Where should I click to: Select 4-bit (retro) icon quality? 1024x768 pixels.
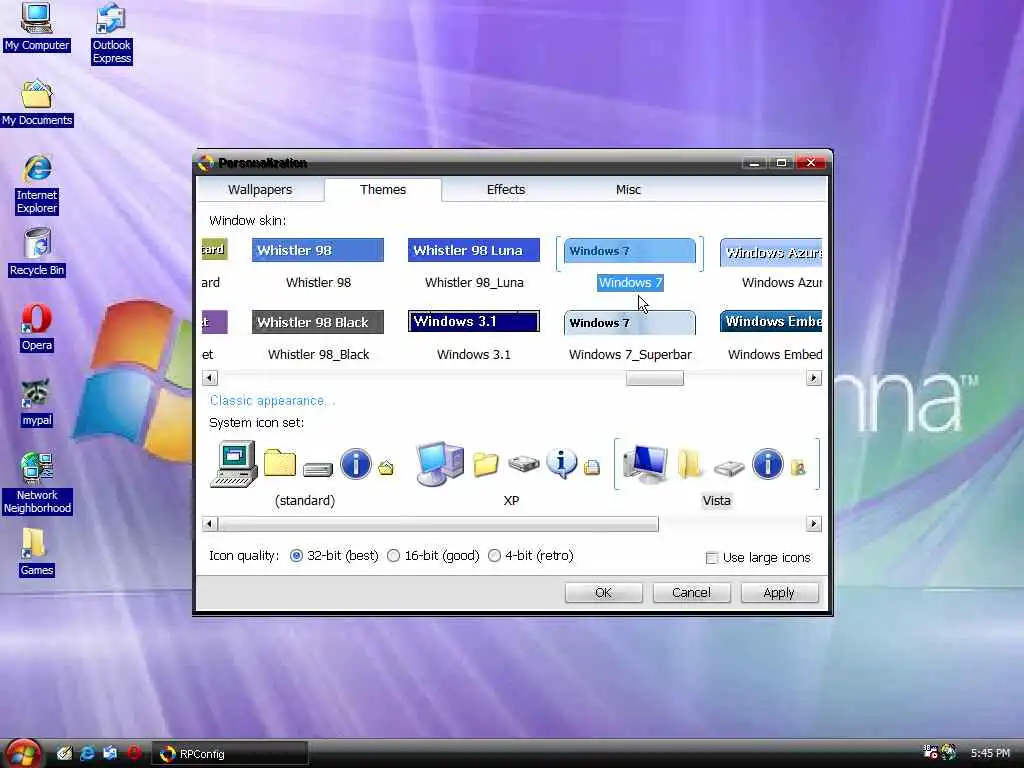[x=531, y=556]
